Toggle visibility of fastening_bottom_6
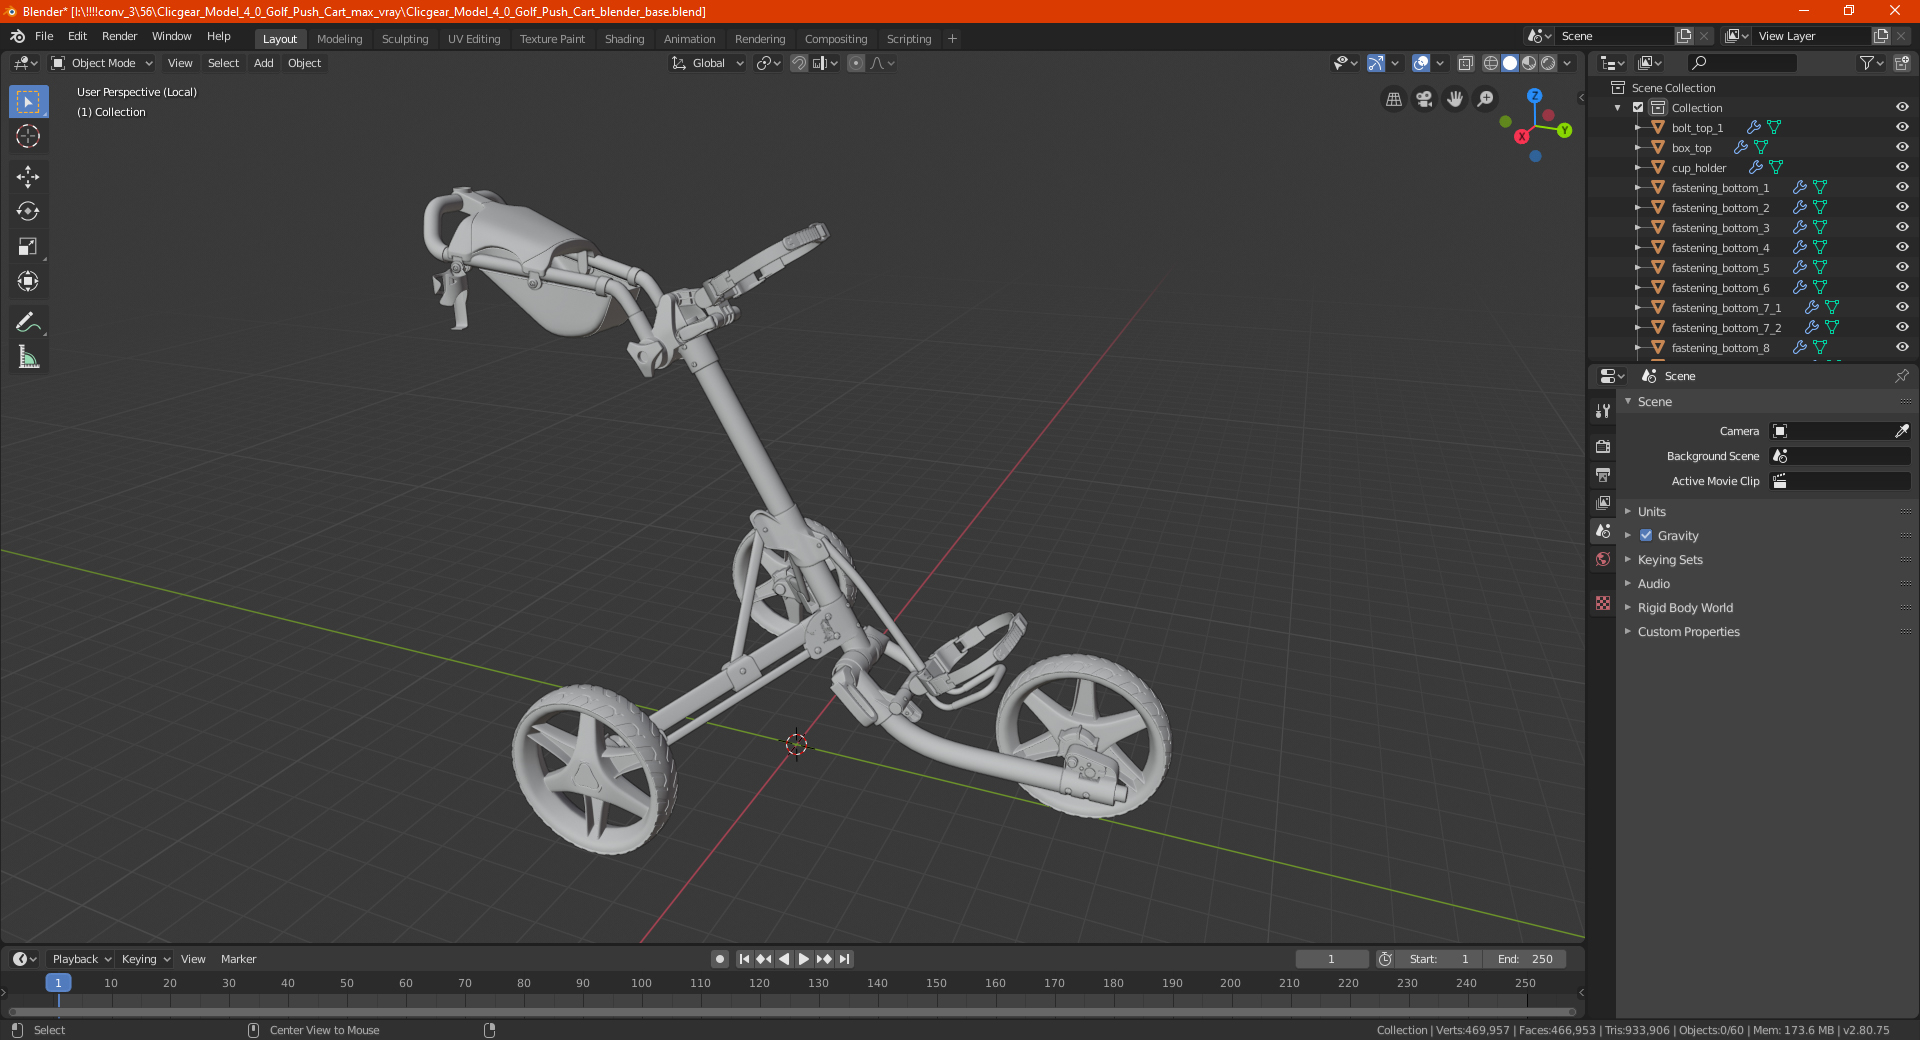This screenshot has height=1040, width=1920. point(1902,287)
